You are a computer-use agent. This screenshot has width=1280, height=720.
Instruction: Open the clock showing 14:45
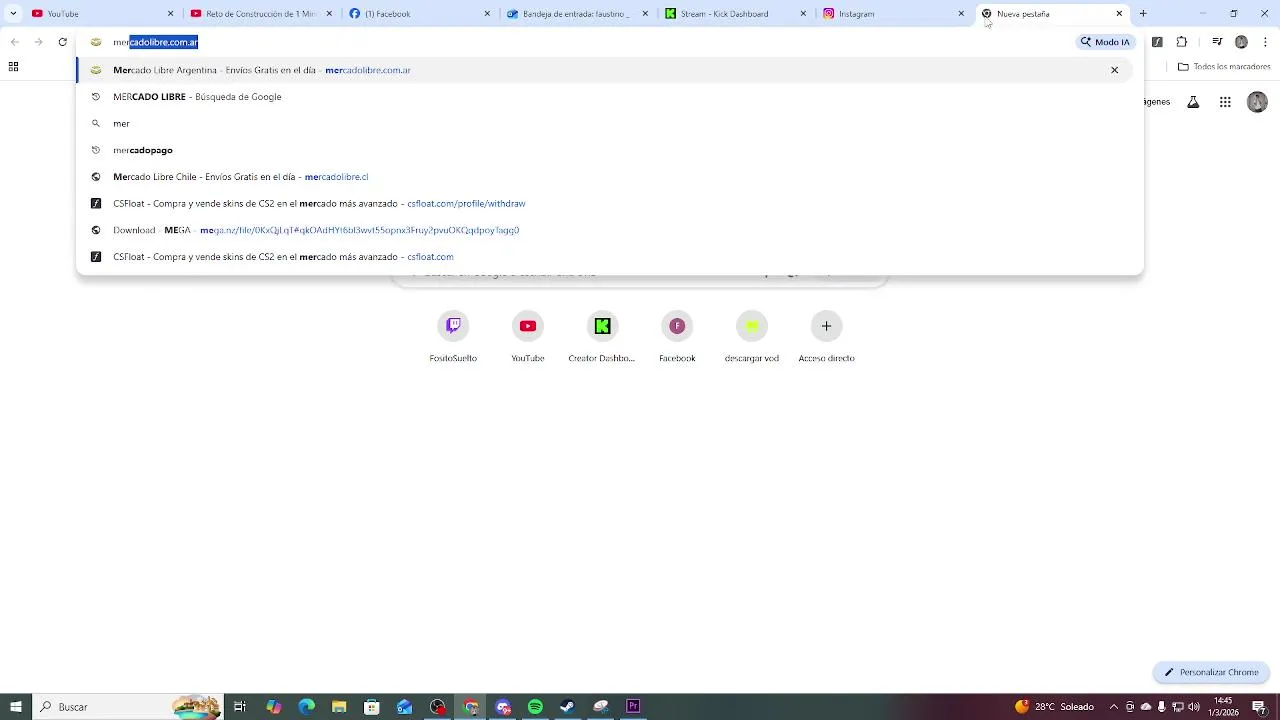click(1223, 706)
